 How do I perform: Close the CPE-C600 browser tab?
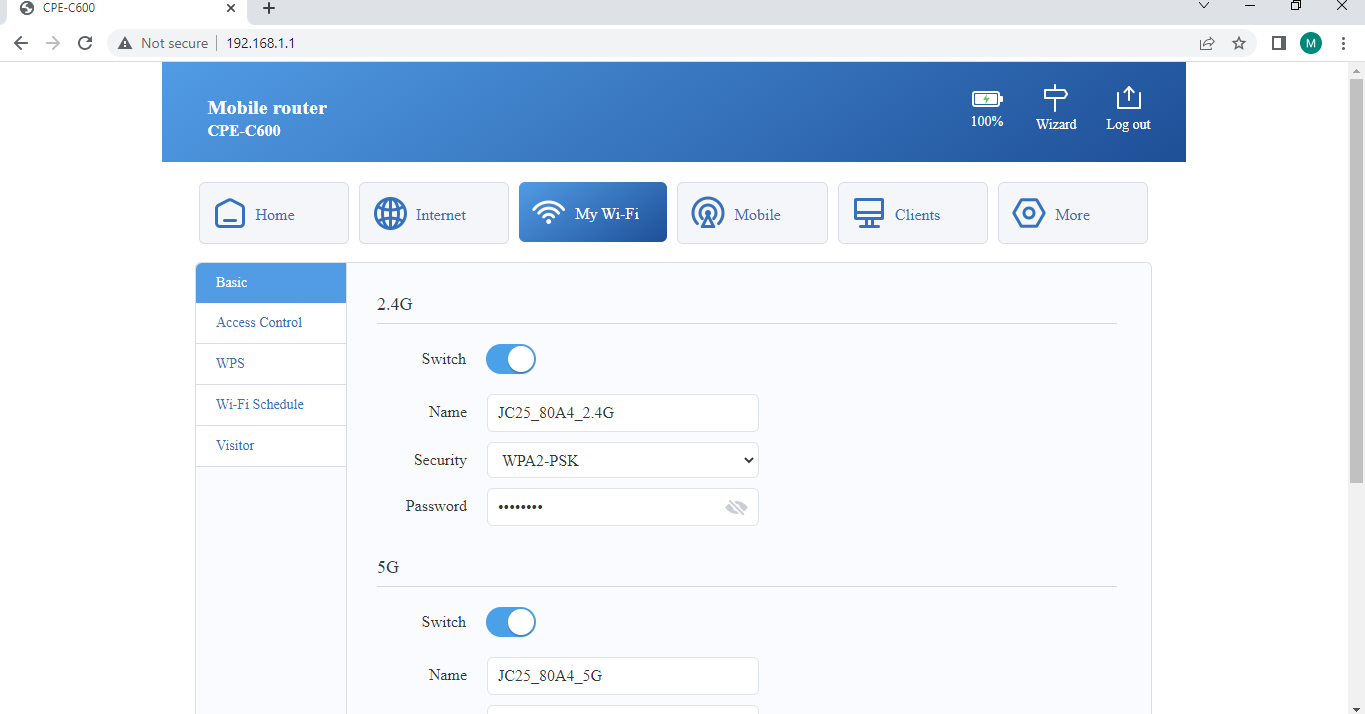[231, 7]
